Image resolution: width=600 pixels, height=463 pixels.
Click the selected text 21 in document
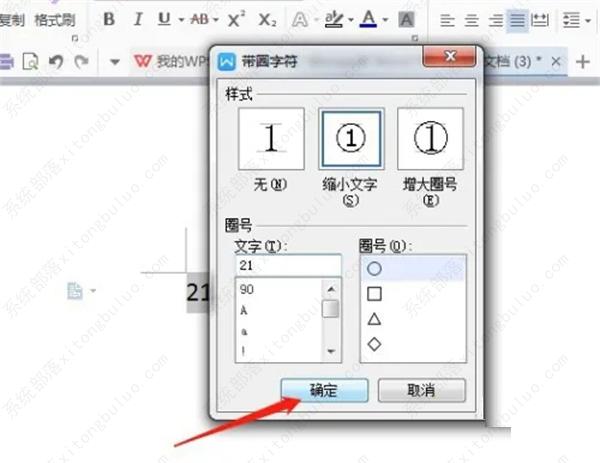click(198, 293)
